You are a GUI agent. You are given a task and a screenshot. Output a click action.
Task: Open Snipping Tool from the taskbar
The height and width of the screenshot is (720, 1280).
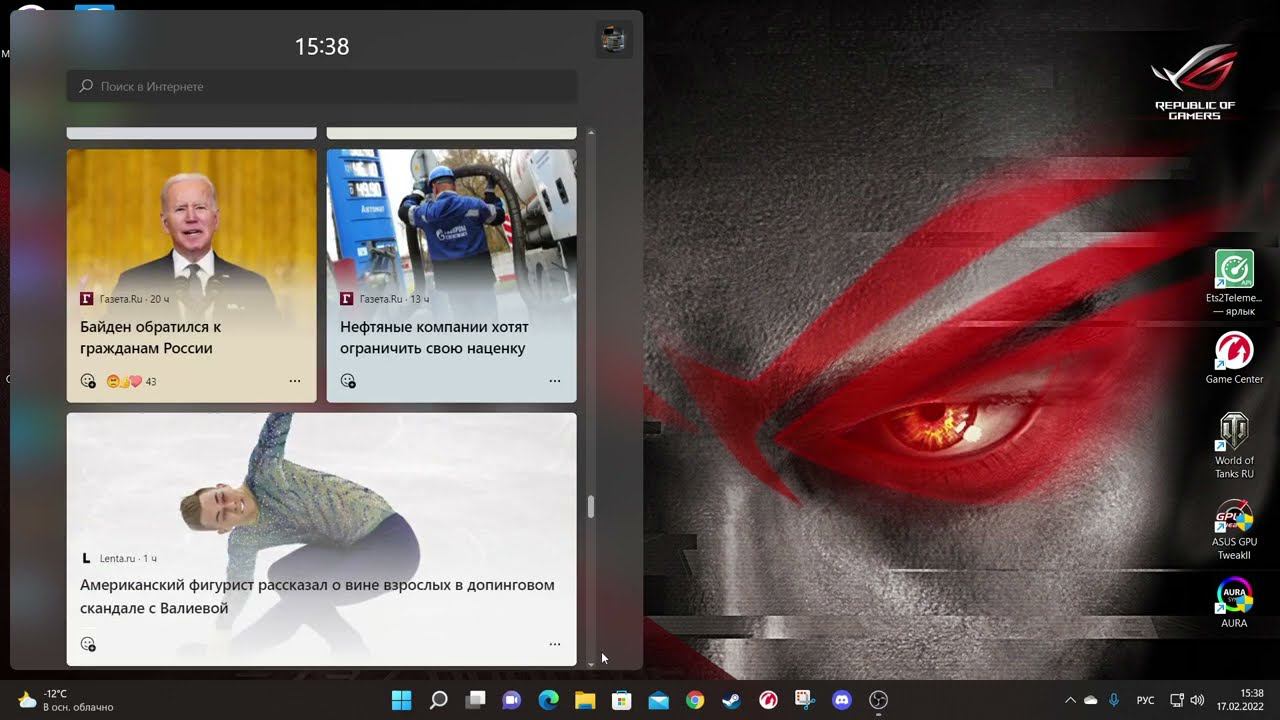tap(805, 700)
